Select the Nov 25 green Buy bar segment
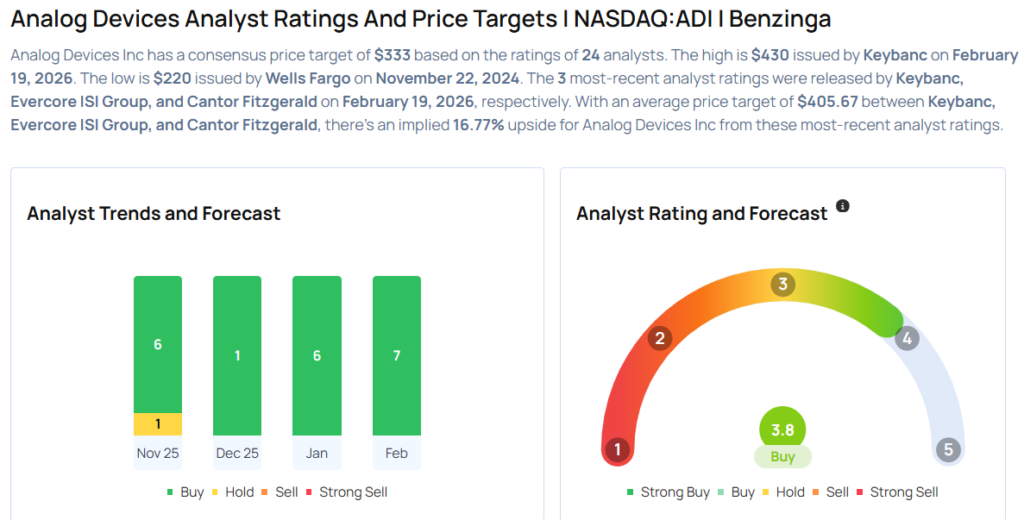 point(158,344)
